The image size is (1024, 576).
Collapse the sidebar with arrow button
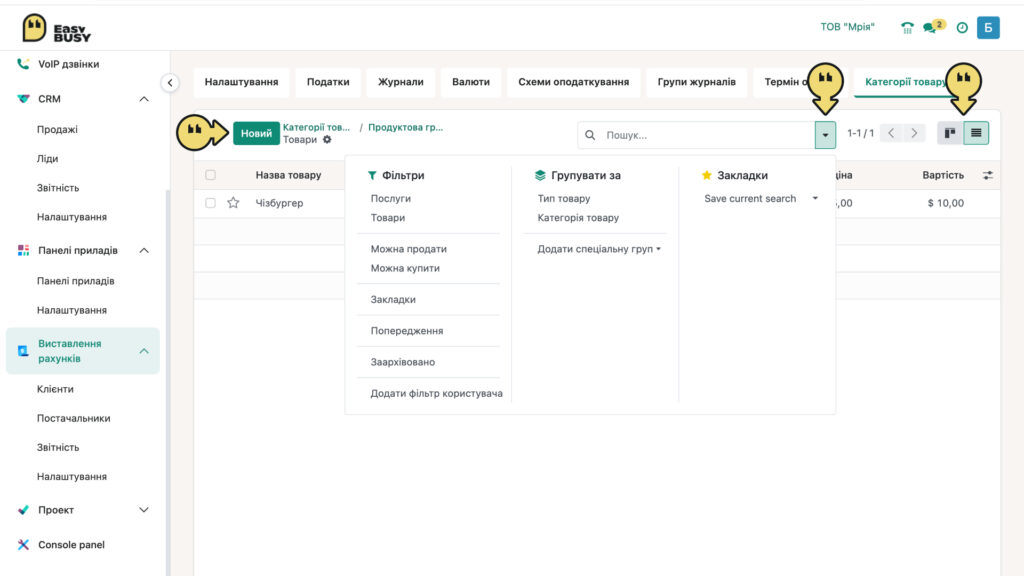coord(170,83)
